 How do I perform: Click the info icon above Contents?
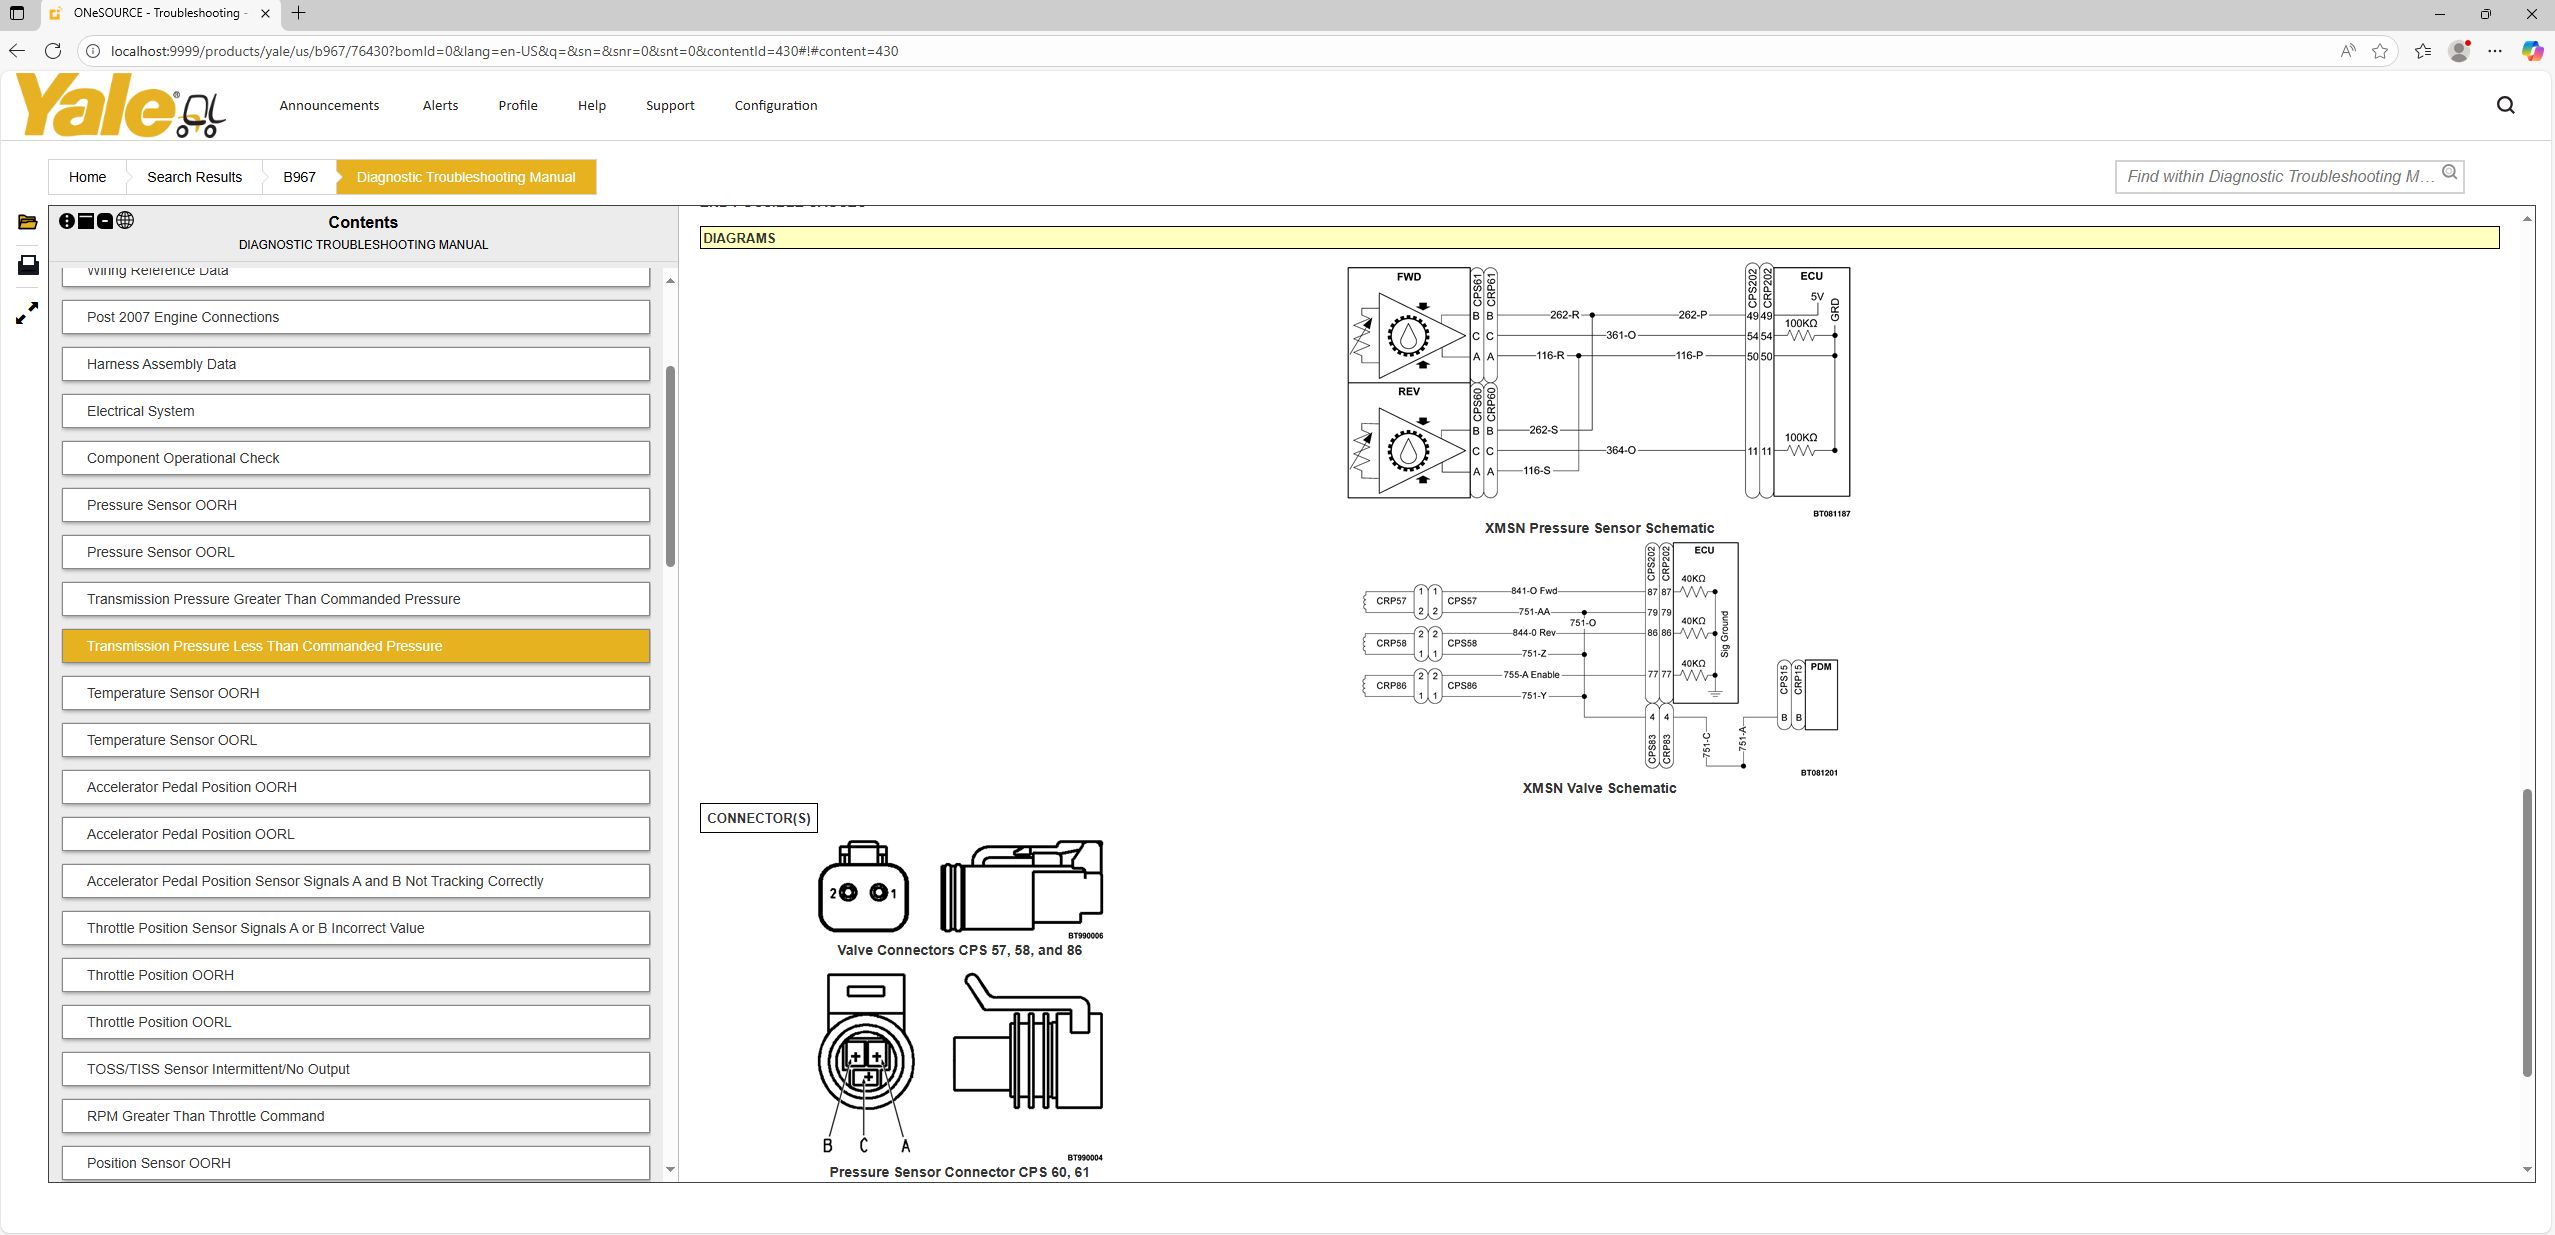coord(67,220)
